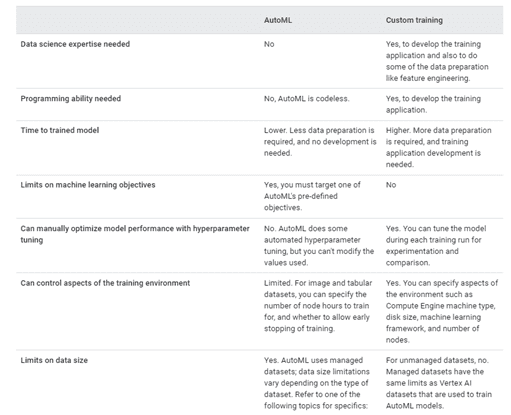
Task: Select the 'Data science expertise needed' row label
Action: 75,44
